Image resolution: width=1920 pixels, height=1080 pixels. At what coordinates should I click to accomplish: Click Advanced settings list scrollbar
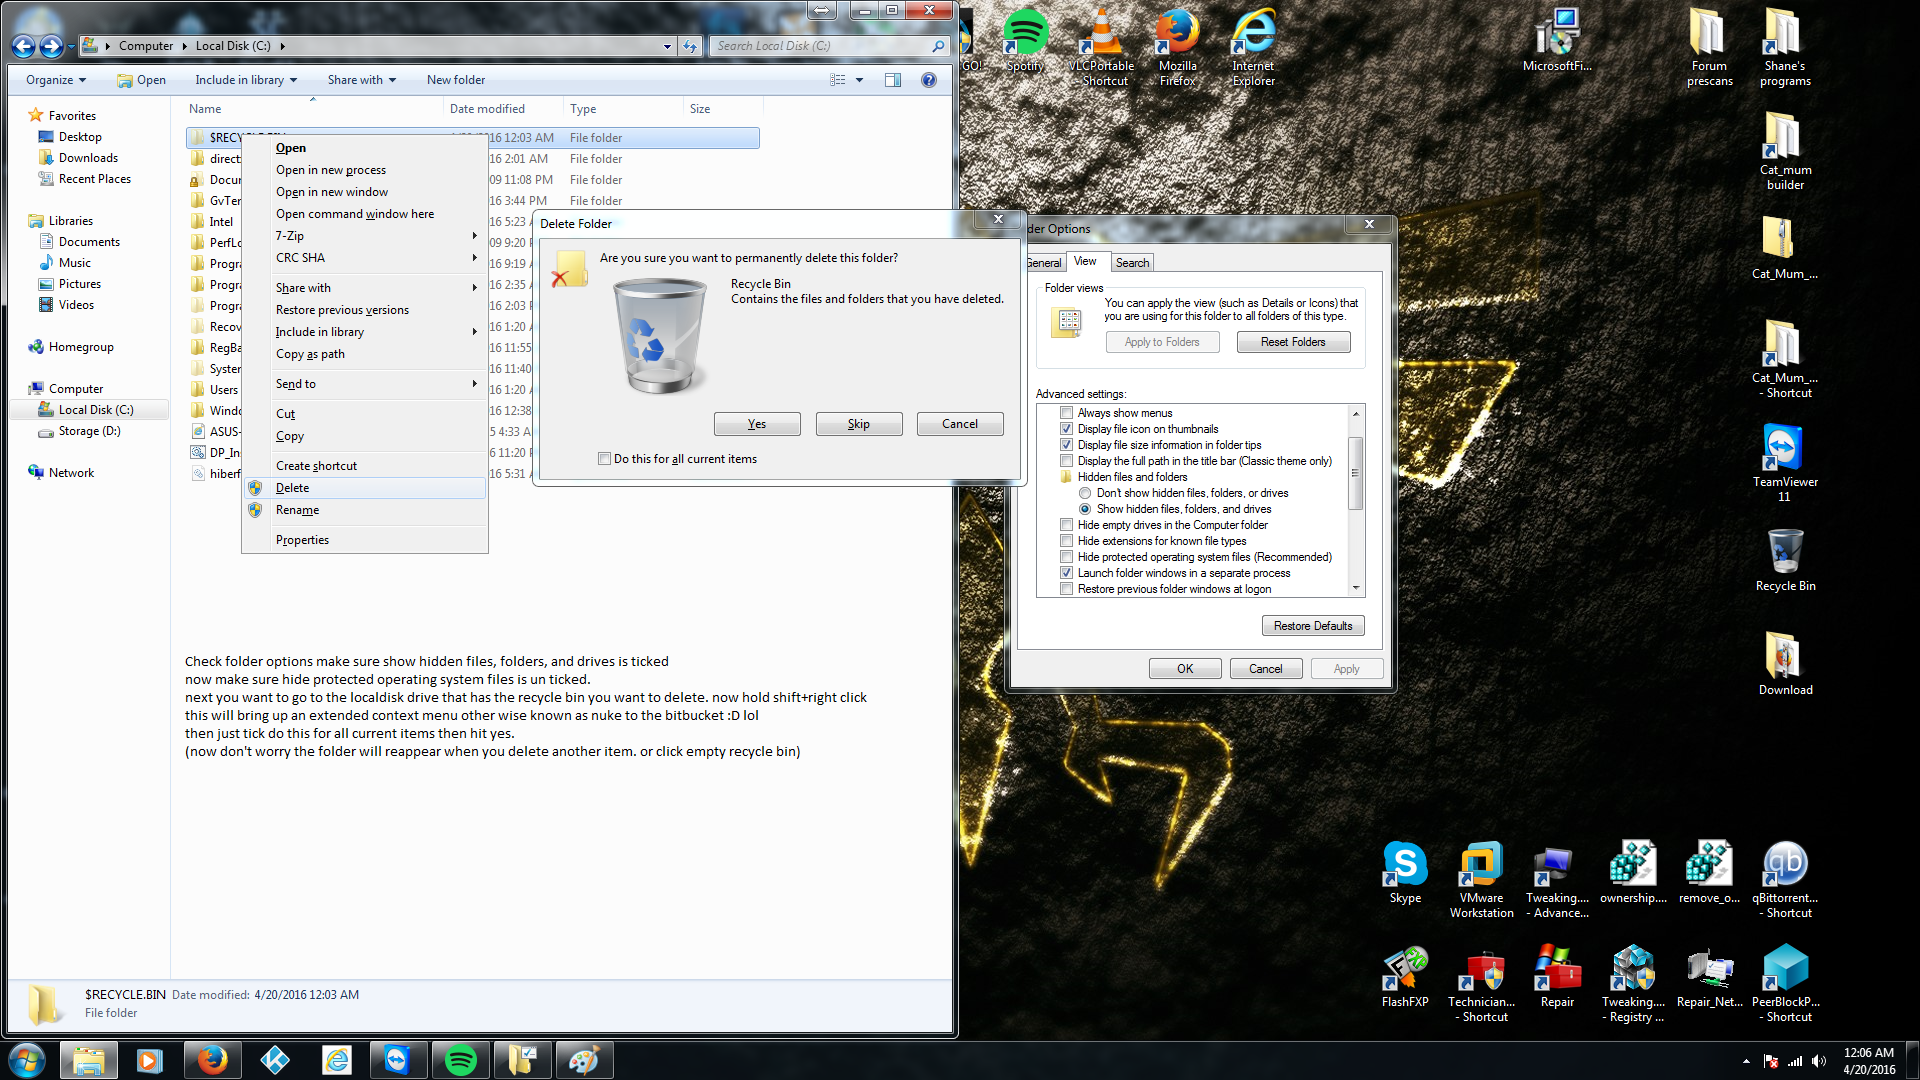(x=1356, y=472)
